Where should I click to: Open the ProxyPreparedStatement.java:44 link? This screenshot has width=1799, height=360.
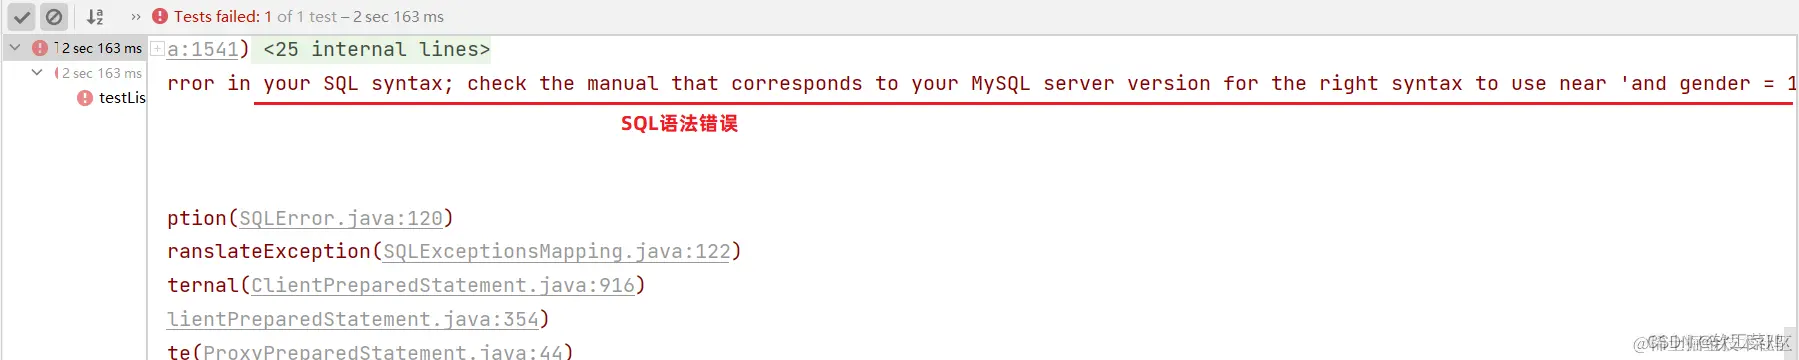(x=383, y=351)
